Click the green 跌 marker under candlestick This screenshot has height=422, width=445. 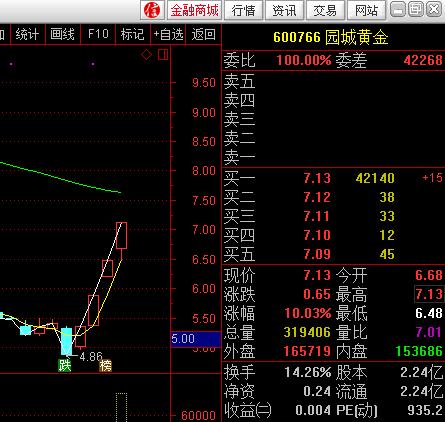click(x=65, y=365)
